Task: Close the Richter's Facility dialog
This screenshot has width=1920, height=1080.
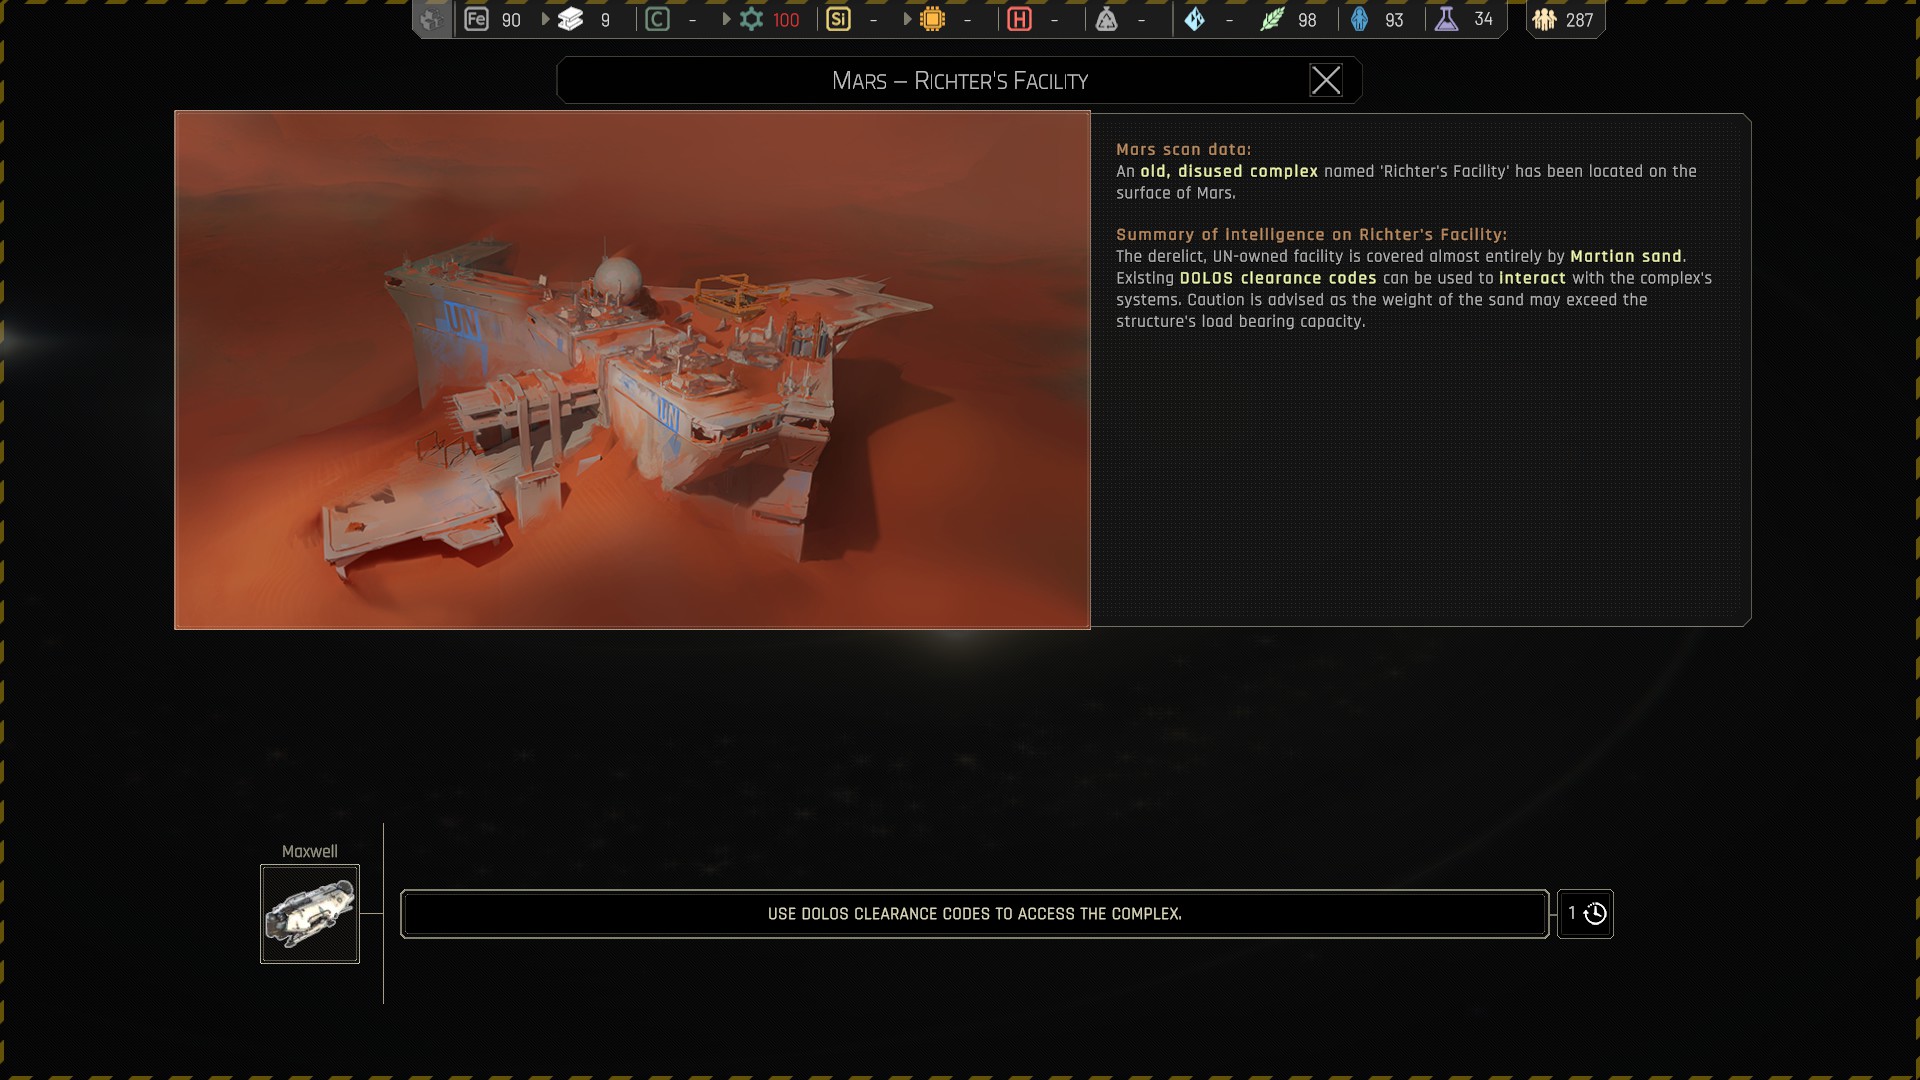Action: [1326, 80]
